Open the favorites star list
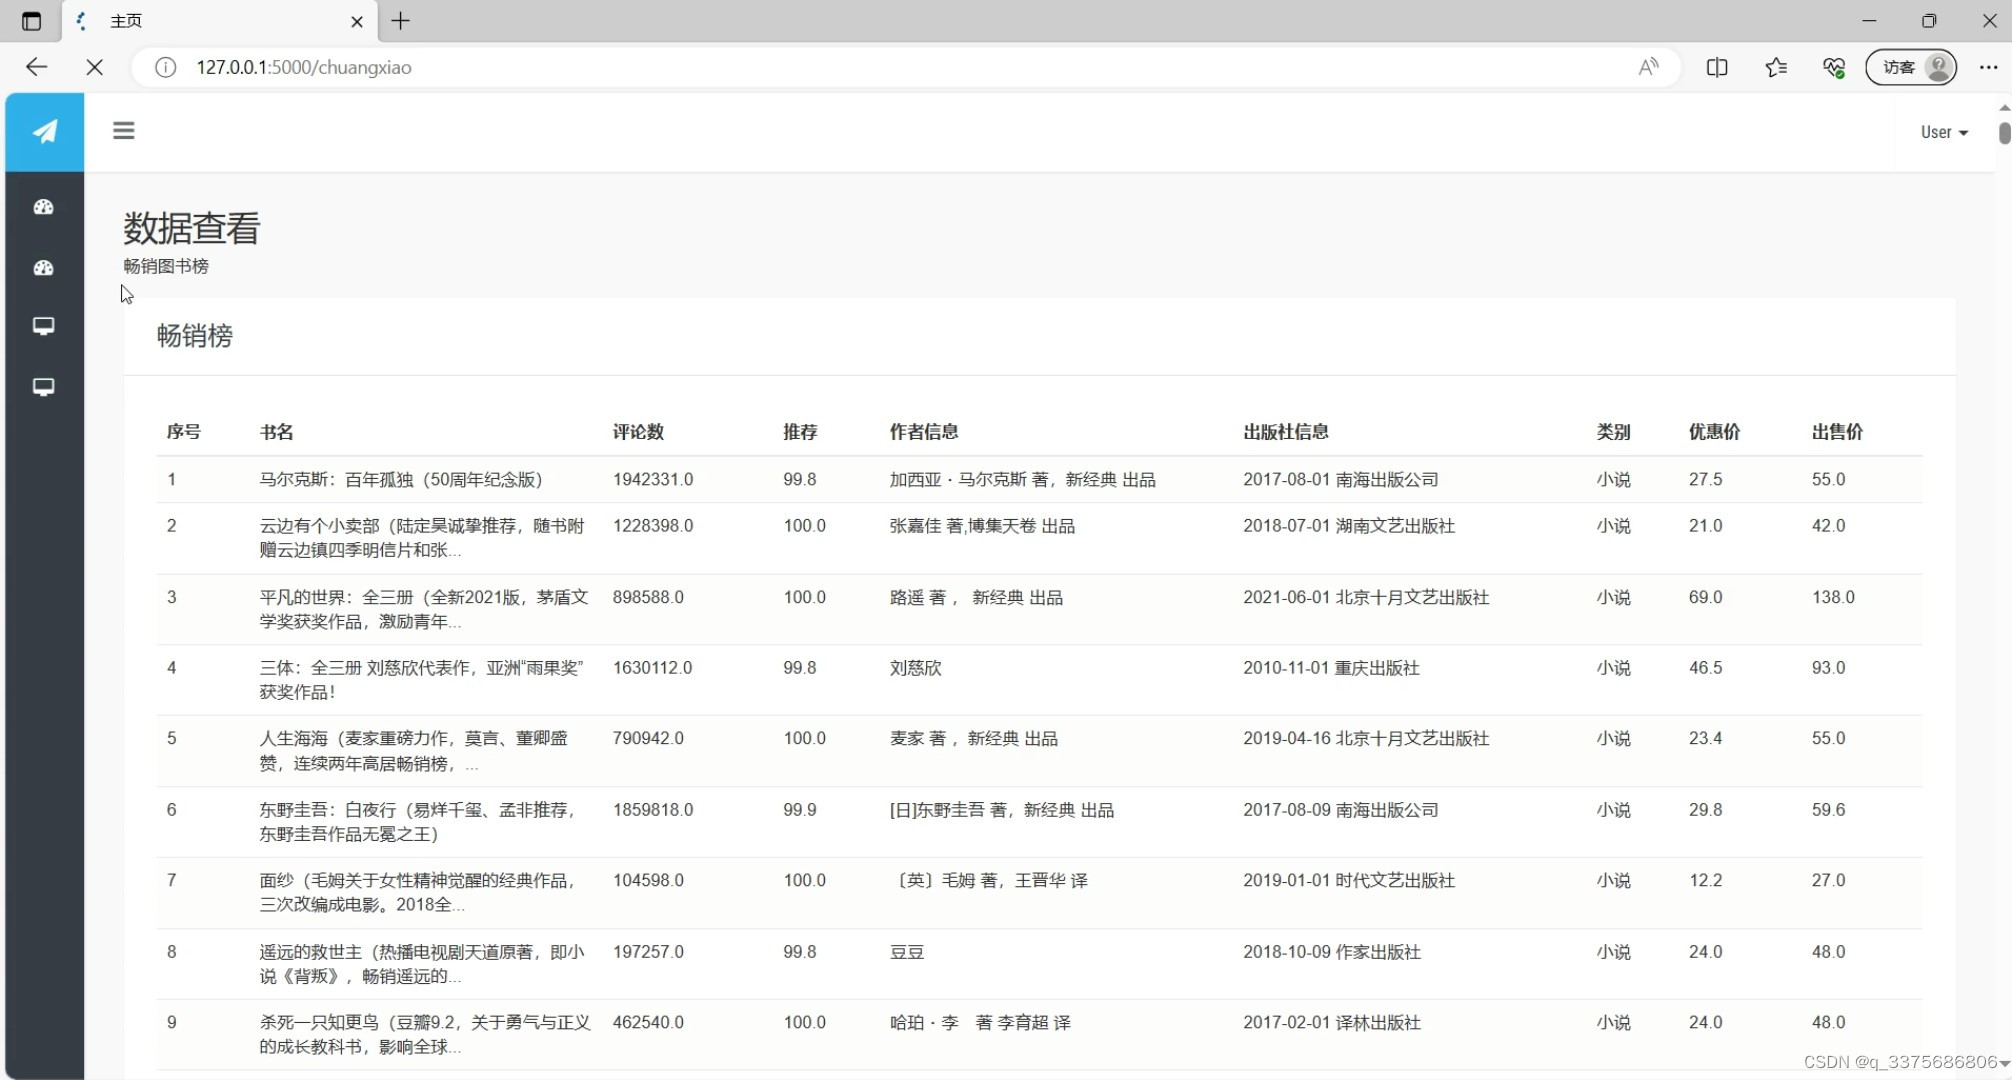The height and width of the screenshot is (1080, 2012). point(1776,67)
